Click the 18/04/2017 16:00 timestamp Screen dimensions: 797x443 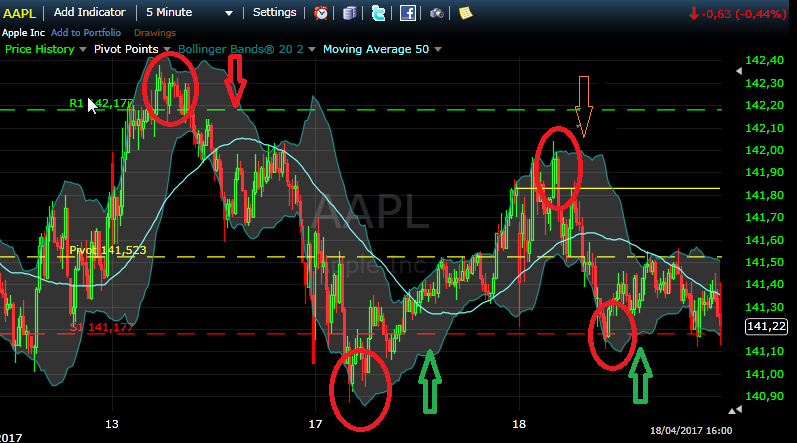coord(691,431)
